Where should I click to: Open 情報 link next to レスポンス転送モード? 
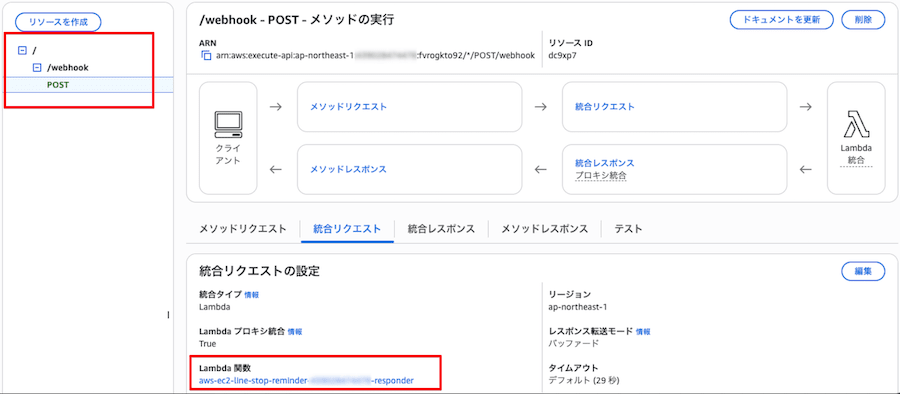click(643, 331)
